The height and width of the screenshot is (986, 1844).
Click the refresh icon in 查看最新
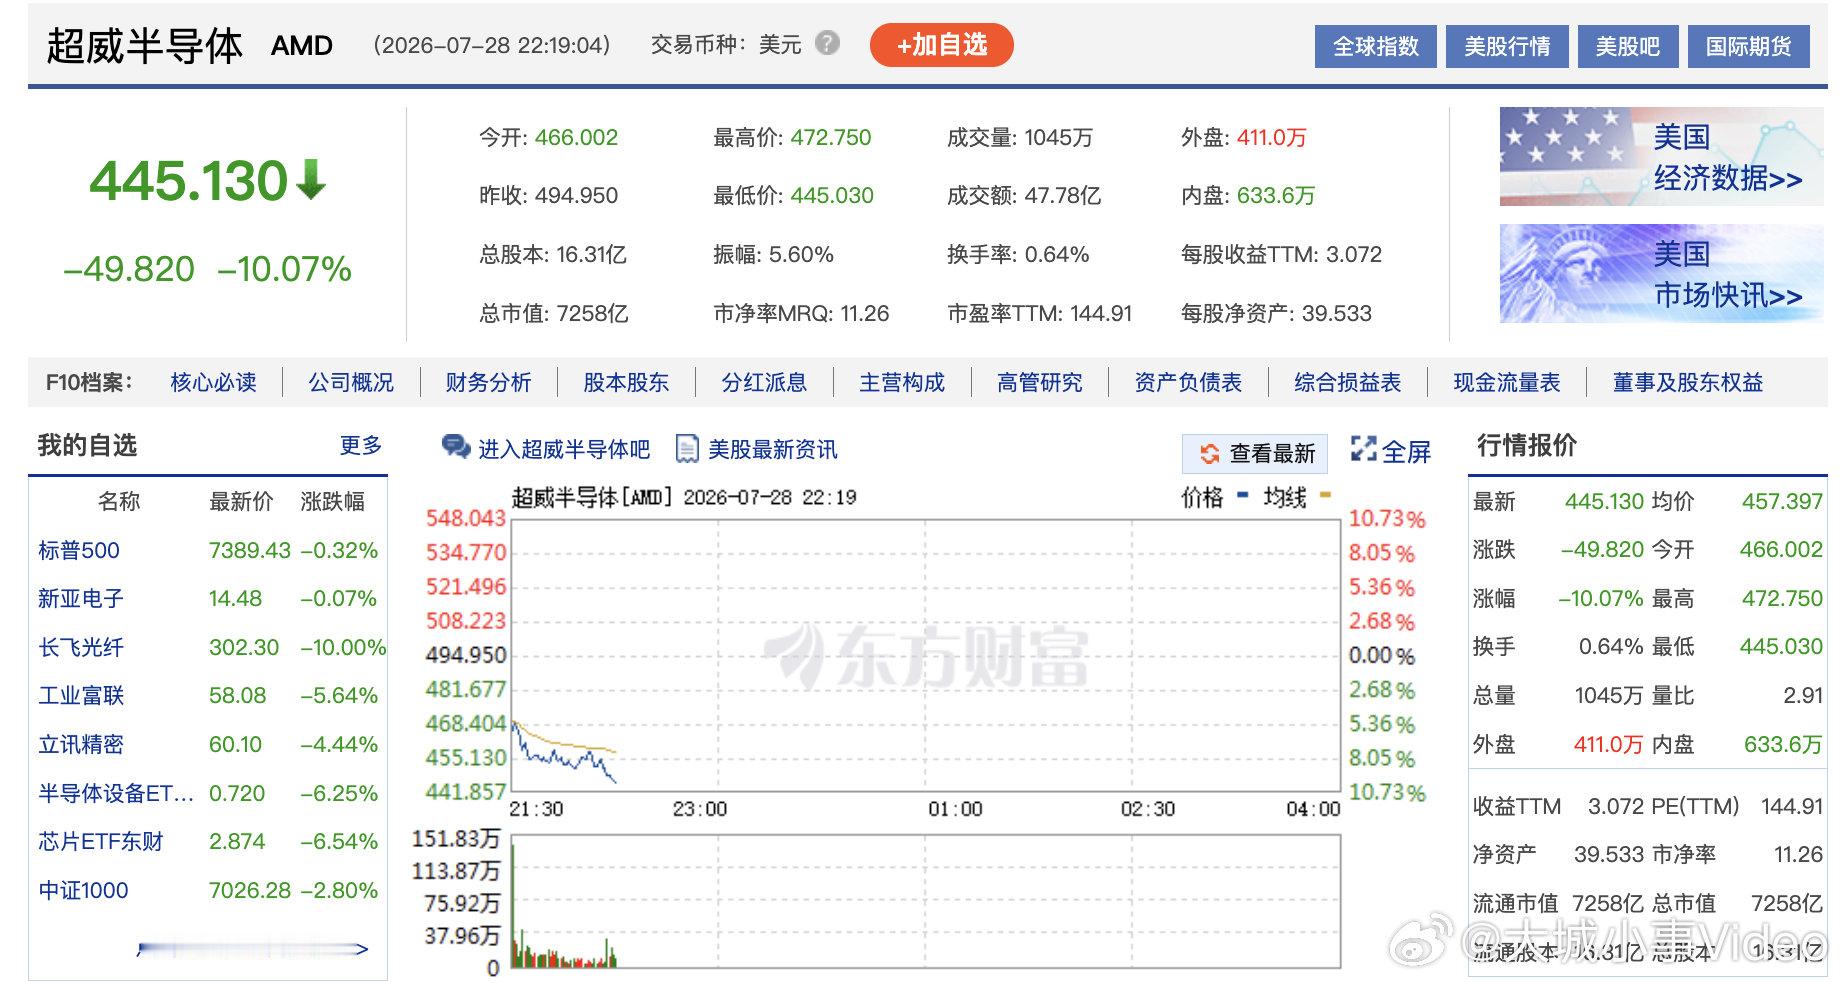tap(1209, 453)
